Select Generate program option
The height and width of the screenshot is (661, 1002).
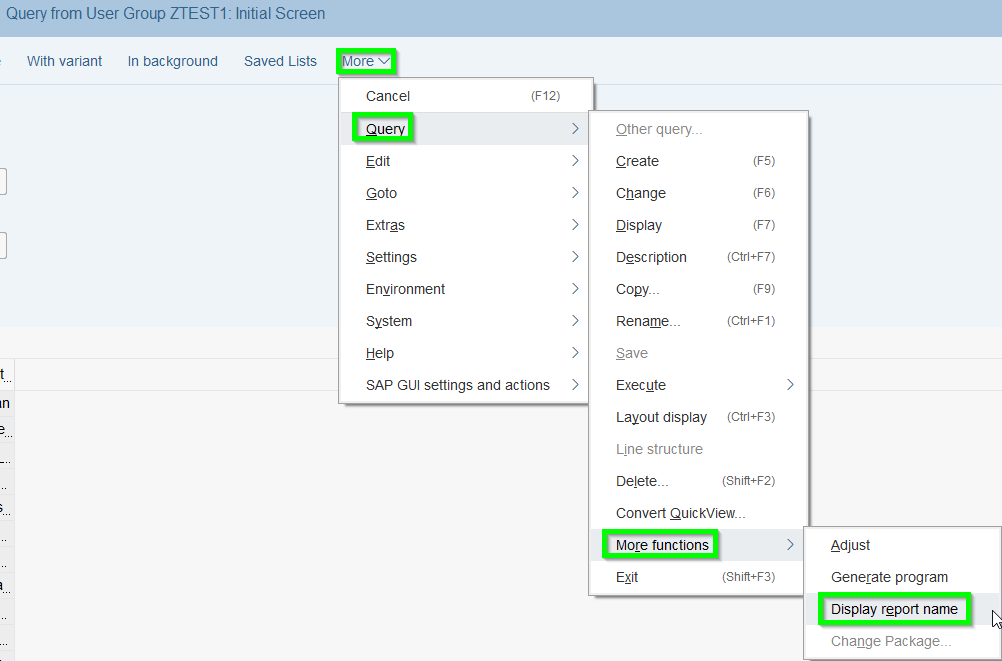[889, 577]
